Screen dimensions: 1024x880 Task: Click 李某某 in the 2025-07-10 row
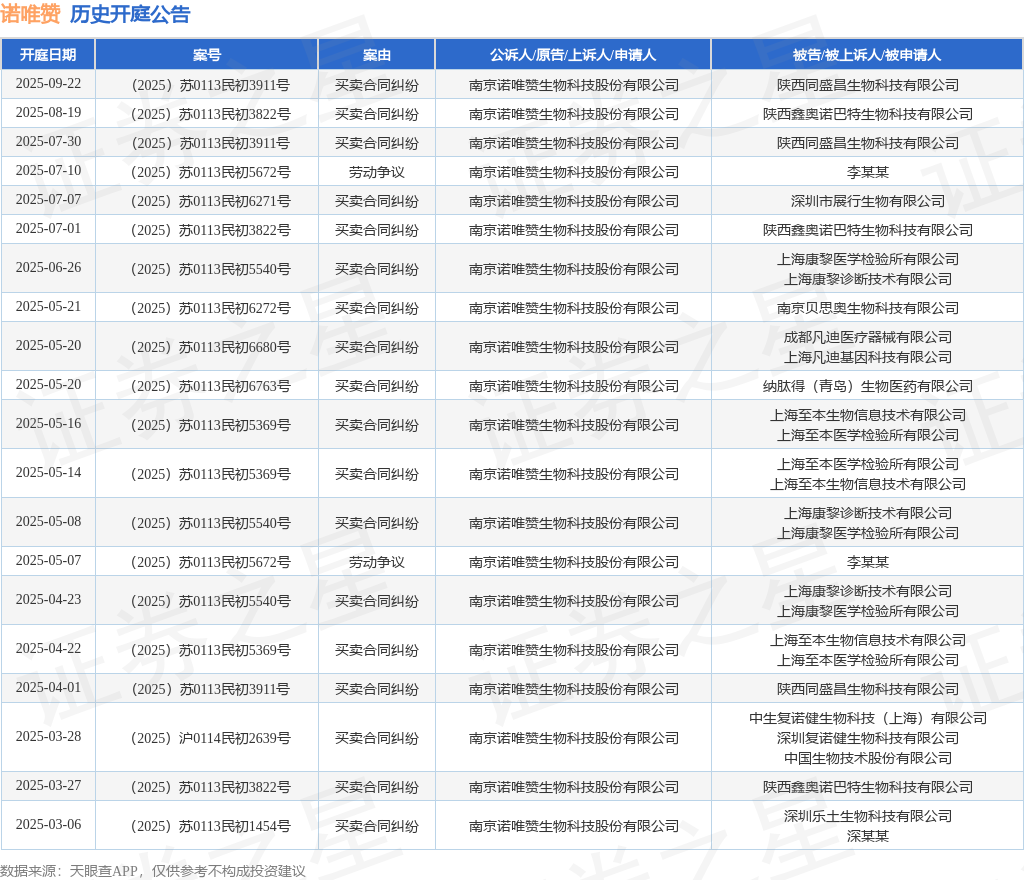point(867,172)
